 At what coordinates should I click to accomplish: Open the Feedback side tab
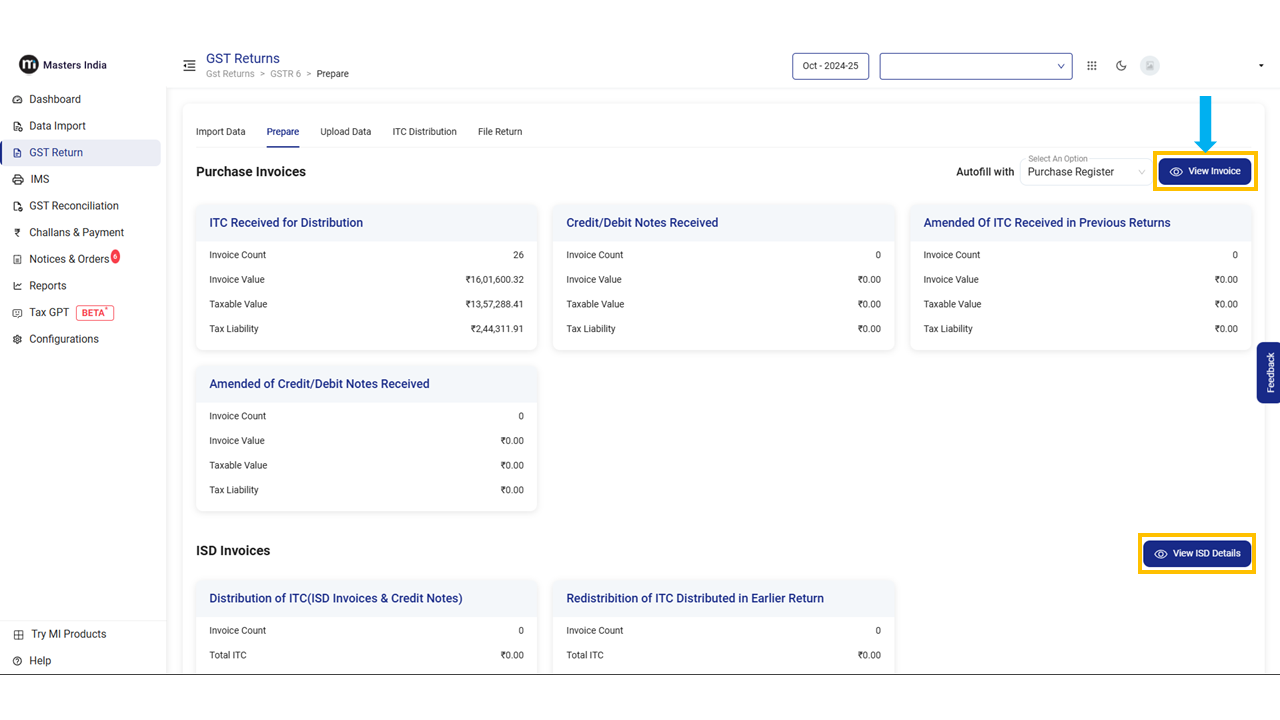point(1269,372)
